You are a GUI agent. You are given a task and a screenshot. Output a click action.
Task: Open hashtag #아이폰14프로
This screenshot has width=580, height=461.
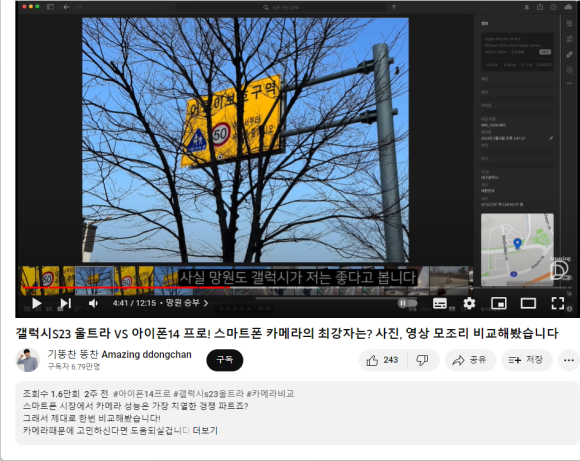click(x=142, y=393)
